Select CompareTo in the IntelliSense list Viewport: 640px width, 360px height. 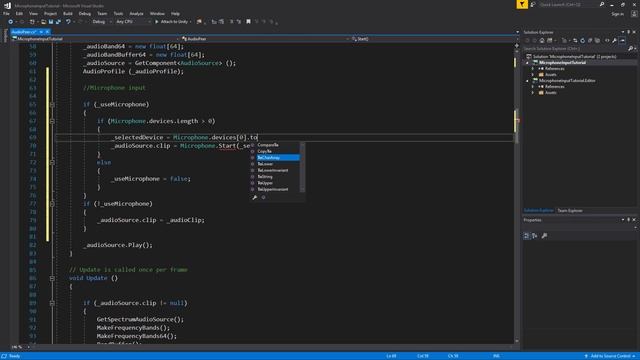click(x=275, y=145)
